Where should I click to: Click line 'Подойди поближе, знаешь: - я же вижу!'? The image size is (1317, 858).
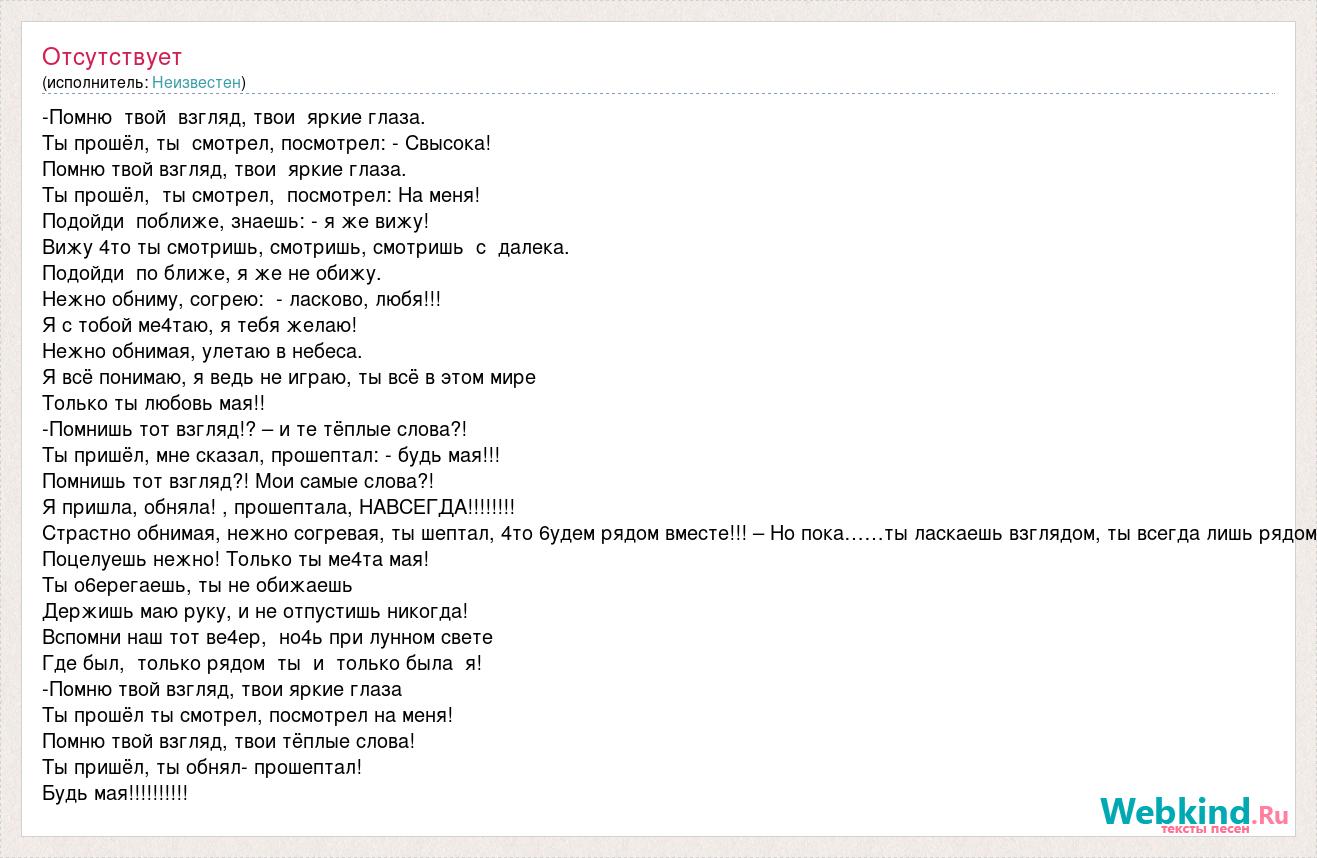[236, 221]
